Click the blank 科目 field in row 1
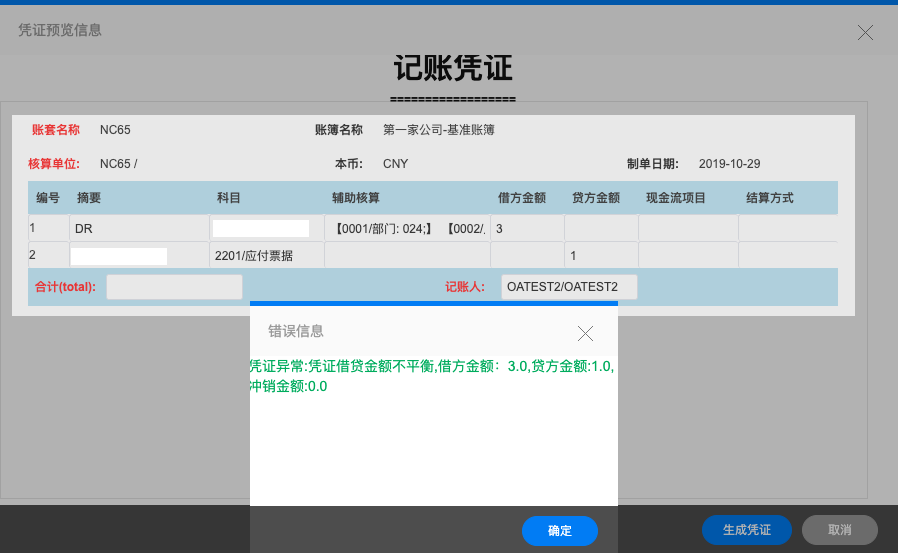 261,228
